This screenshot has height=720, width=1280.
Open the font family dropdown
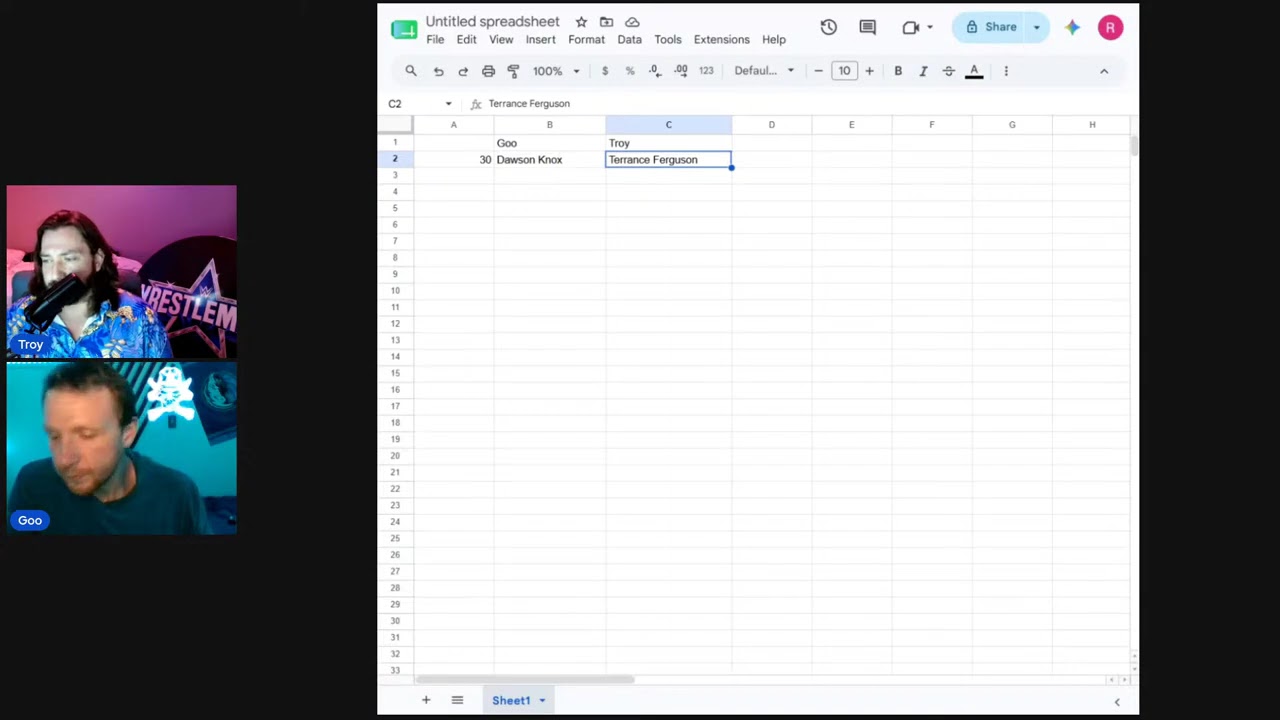(765, 71)
